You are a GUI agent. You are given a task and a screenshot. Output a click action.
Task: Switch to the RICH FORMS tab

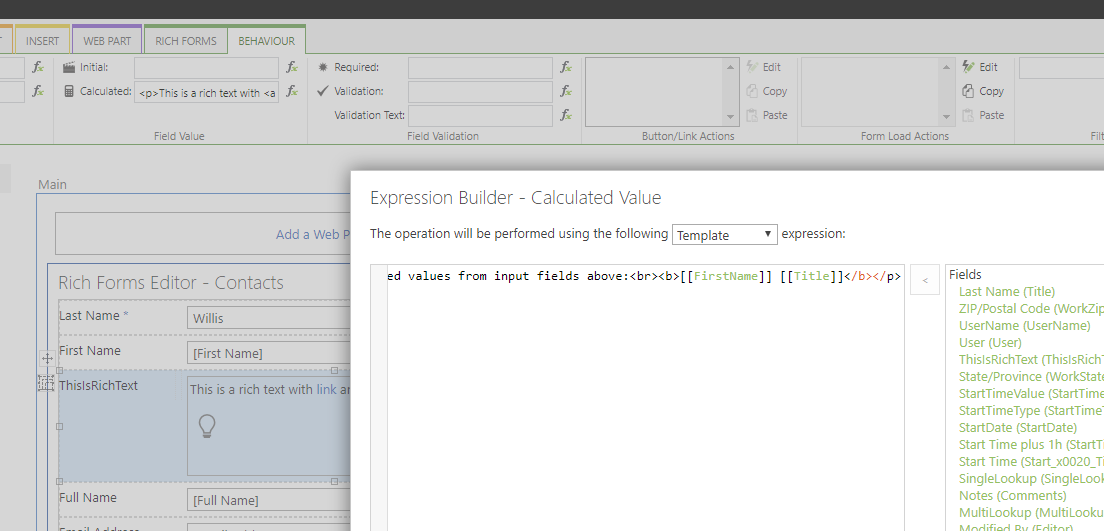(185, 41)
